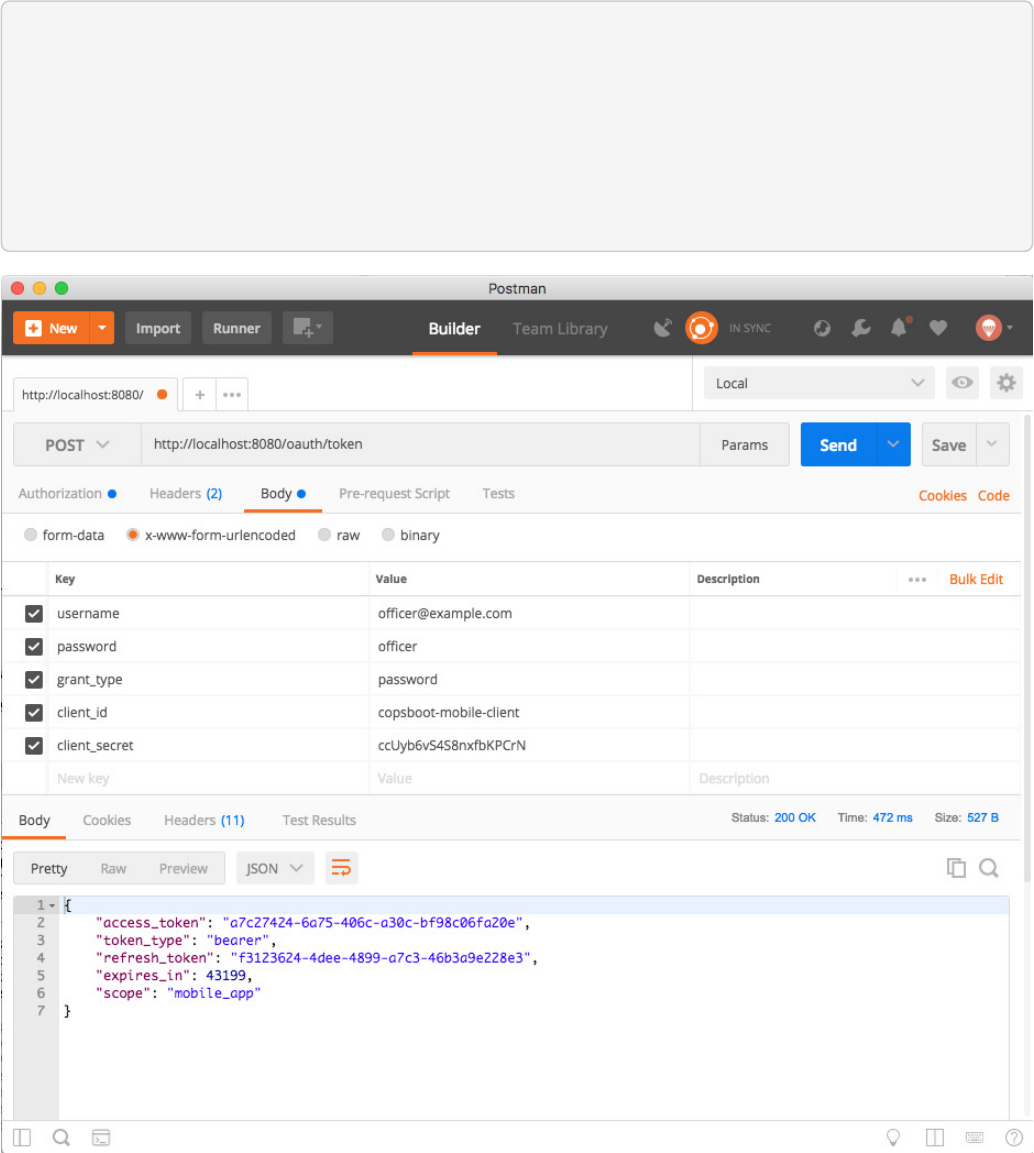
Task: Uncheck the username parameter
Action: tap(34, 613)
